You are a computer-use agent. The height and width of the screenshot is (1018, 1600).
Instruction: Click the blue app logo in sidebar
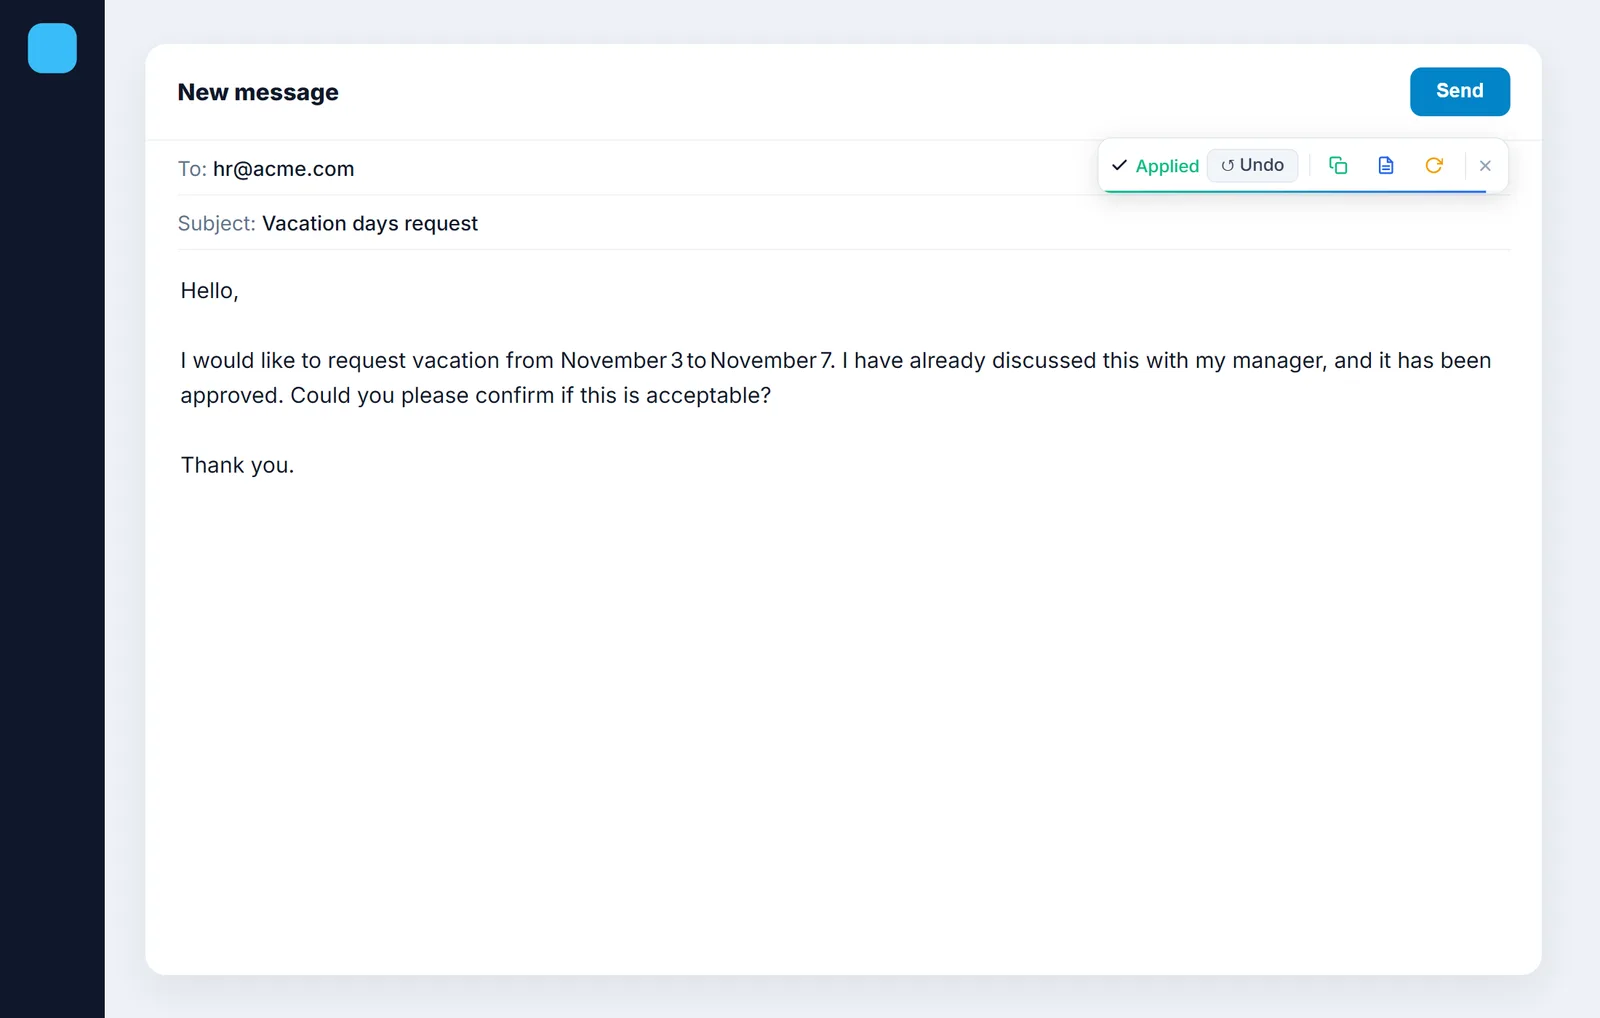pos(52,48)
